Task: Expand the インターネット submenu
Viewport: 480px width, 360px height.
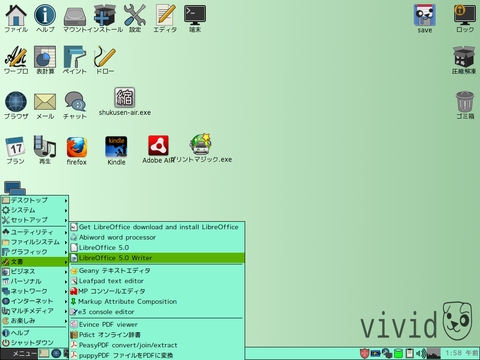Action: (35, 301)
